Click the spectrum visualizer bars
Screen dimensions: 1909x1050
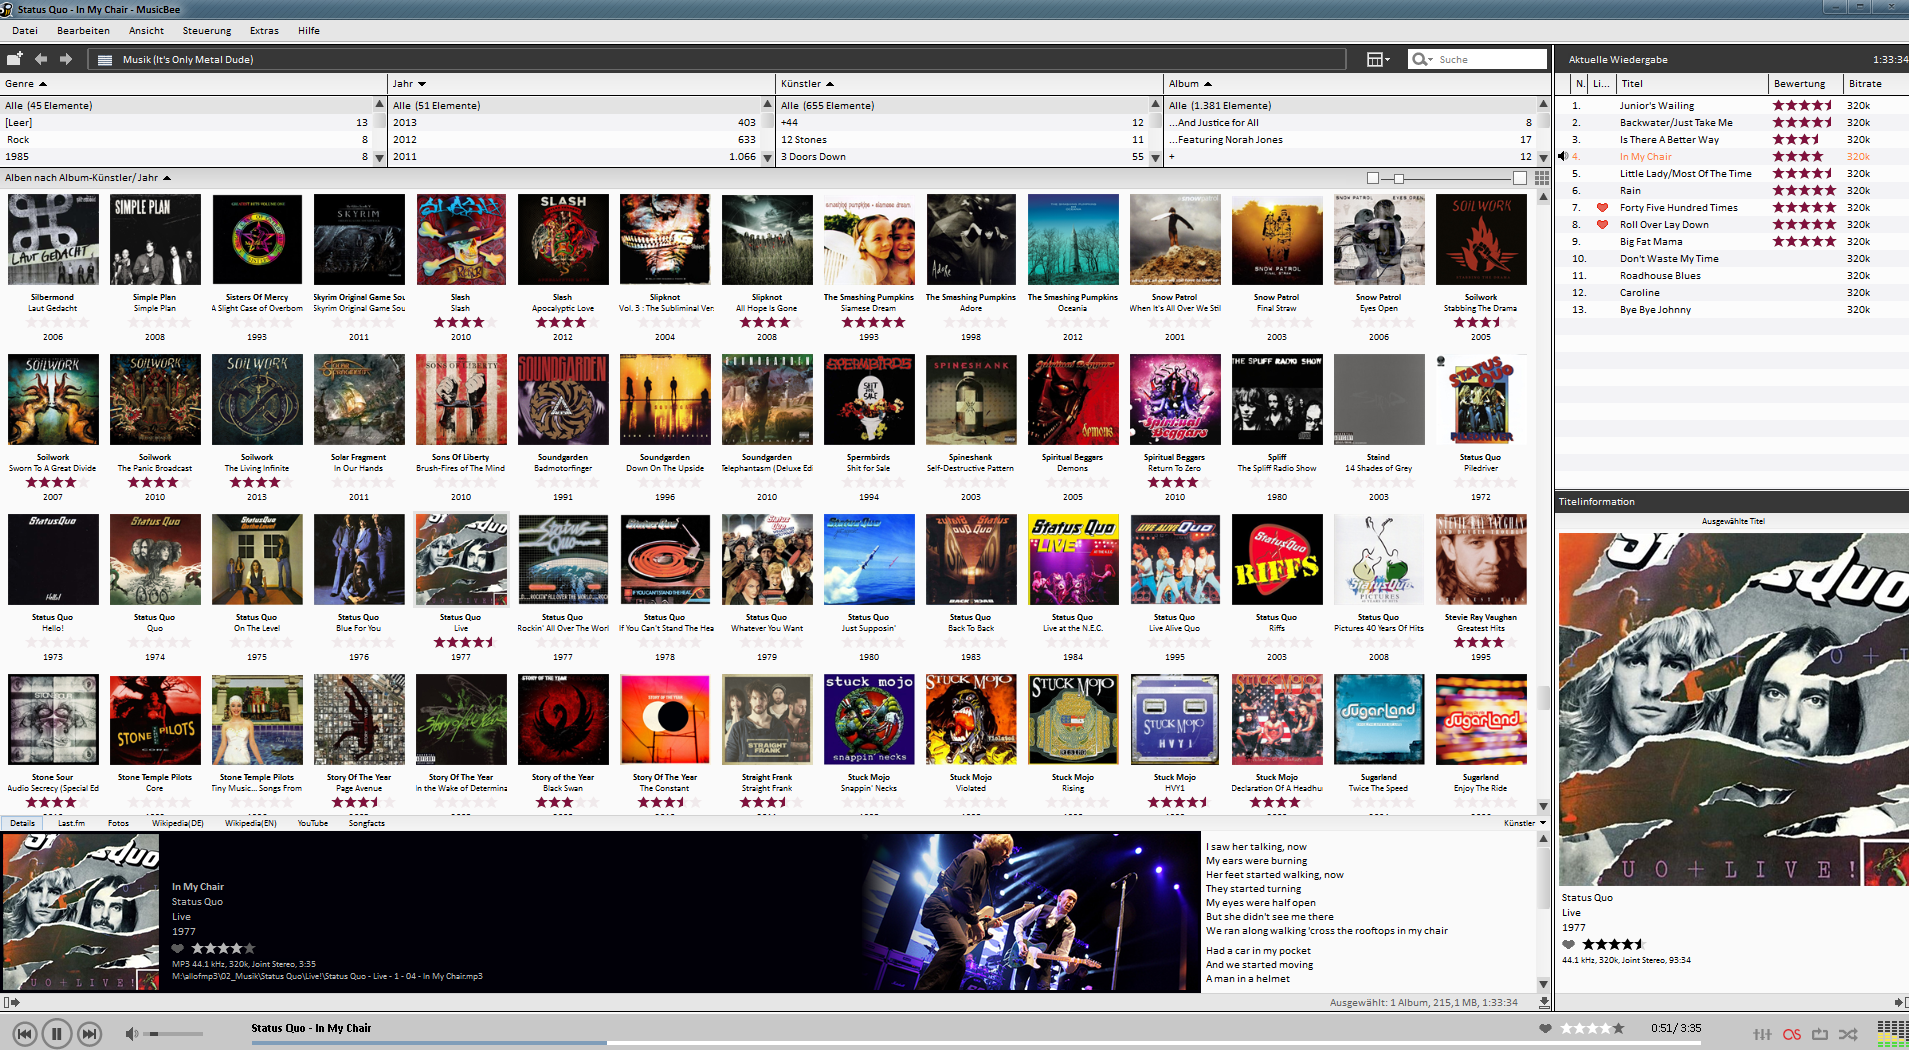1892,1033
